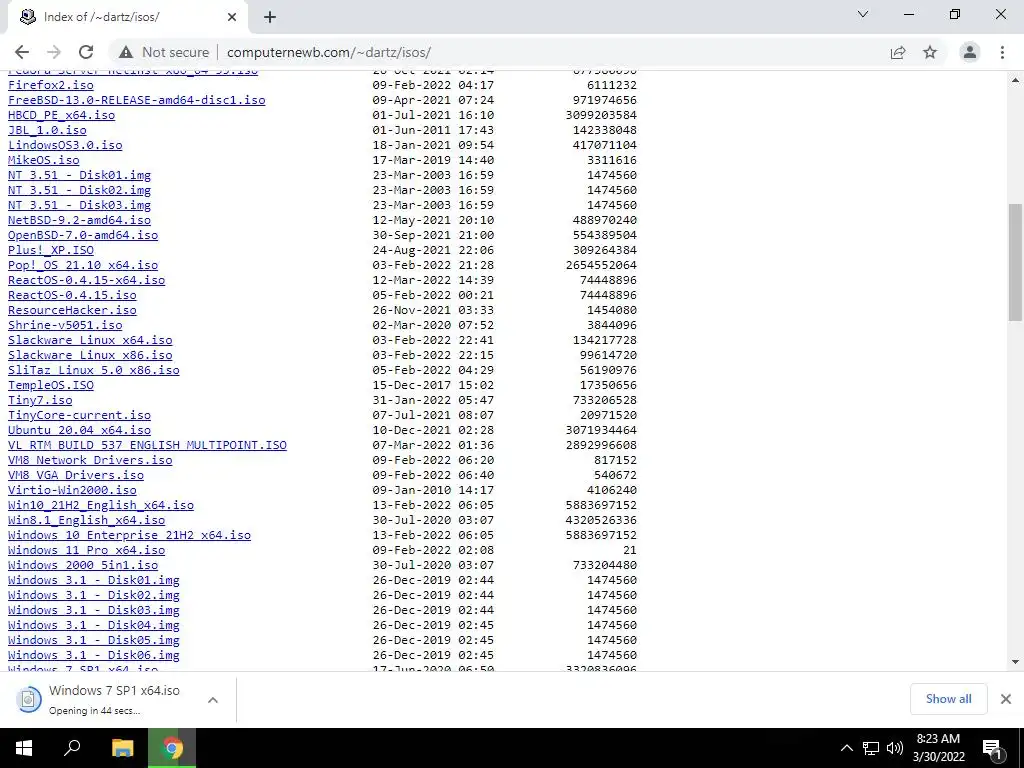The image size is (1024, 768).
Task: Click the Not secure warning icon
Action: click(126, 52)
